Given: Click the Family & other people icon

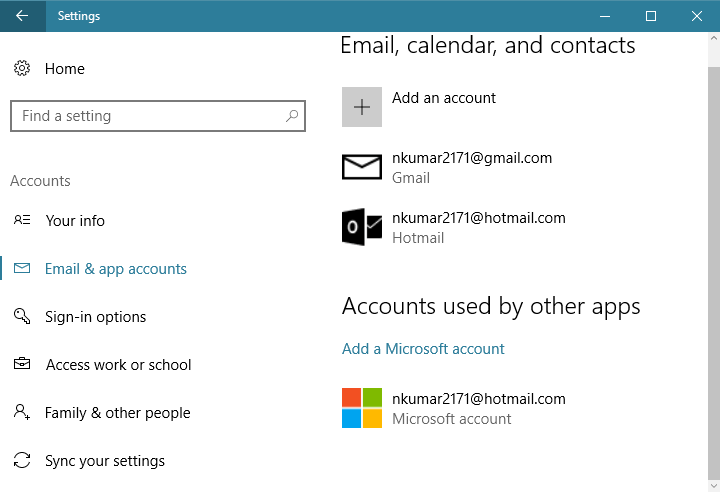Looking at the screenshot, I should (x=22, y=412).
